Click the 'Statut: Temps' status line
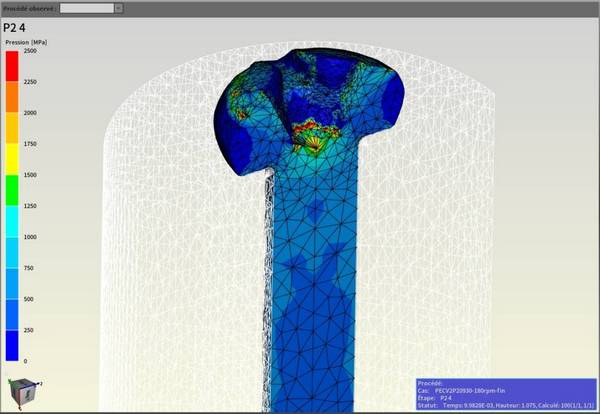Screen dimensions: 600x414 [506, 405]
